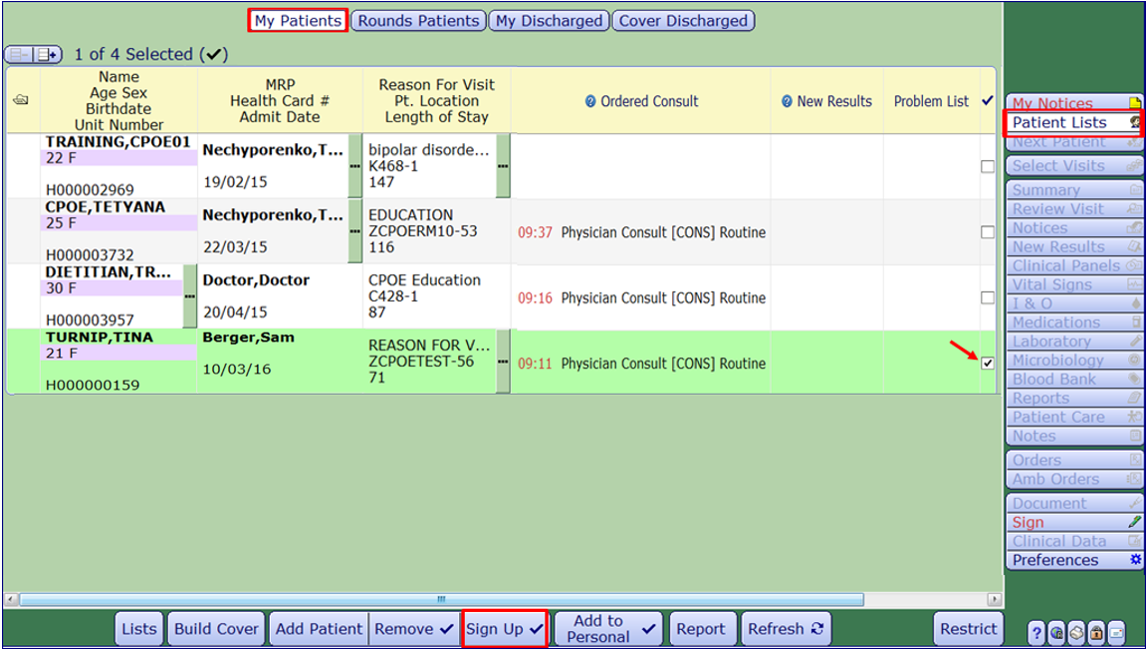This screenshot has height=649, width=1148.
Task: Open the My Discharged tab
Action: 548,20
